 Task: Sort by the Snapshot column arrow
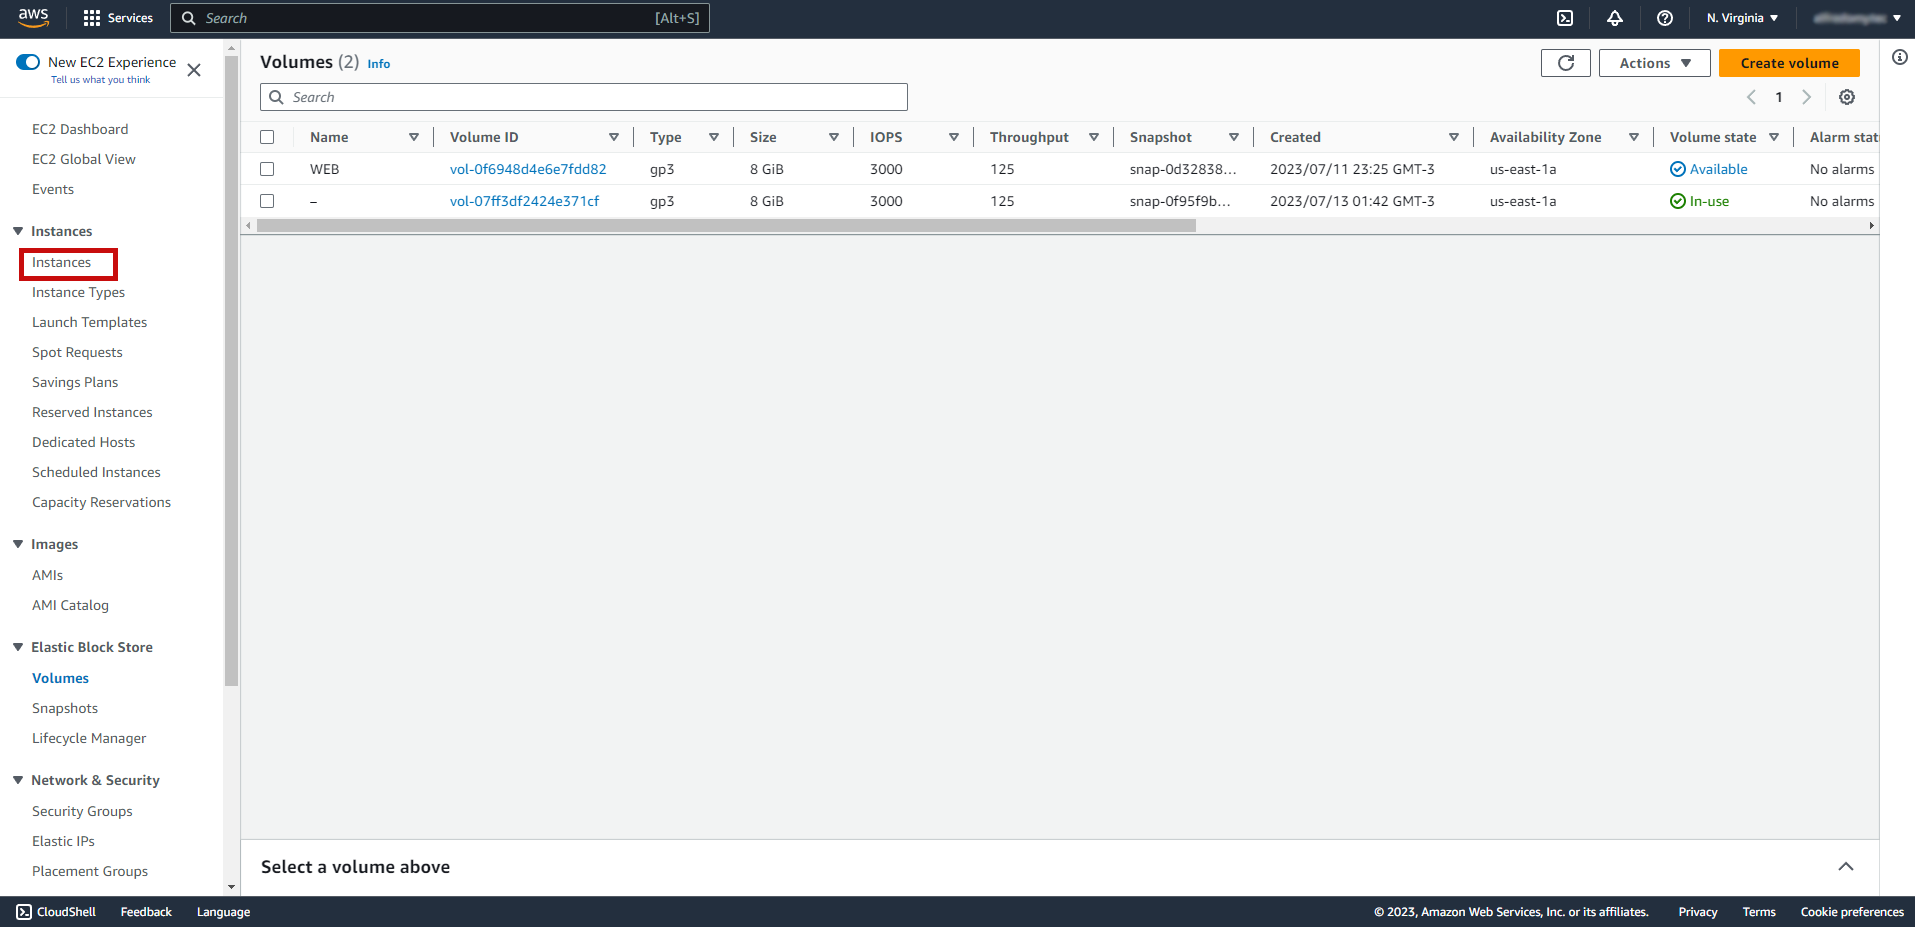click(x=1234, y=137)
